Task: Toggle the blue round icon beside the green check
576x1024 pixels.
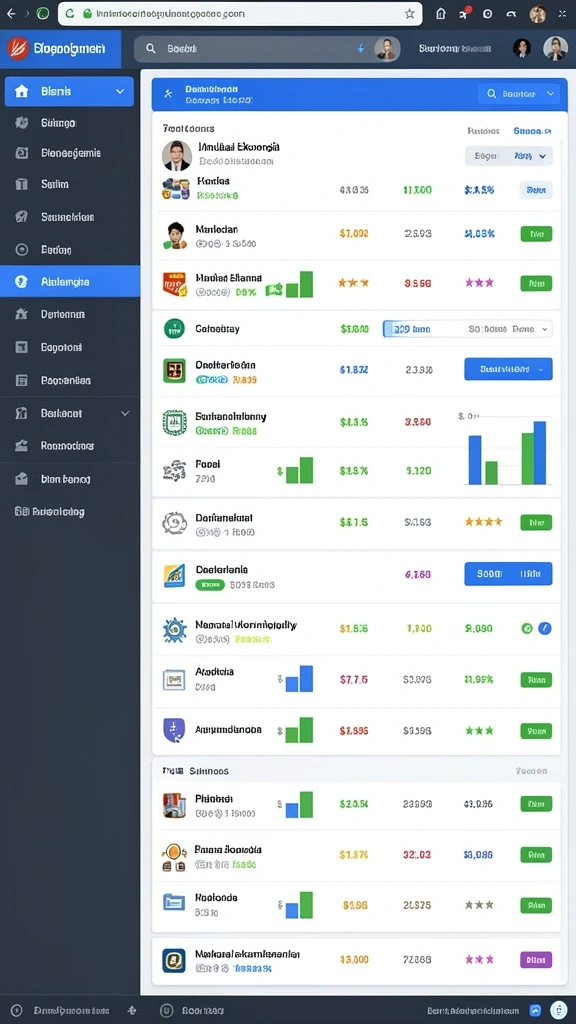Action: coord(545,628)
